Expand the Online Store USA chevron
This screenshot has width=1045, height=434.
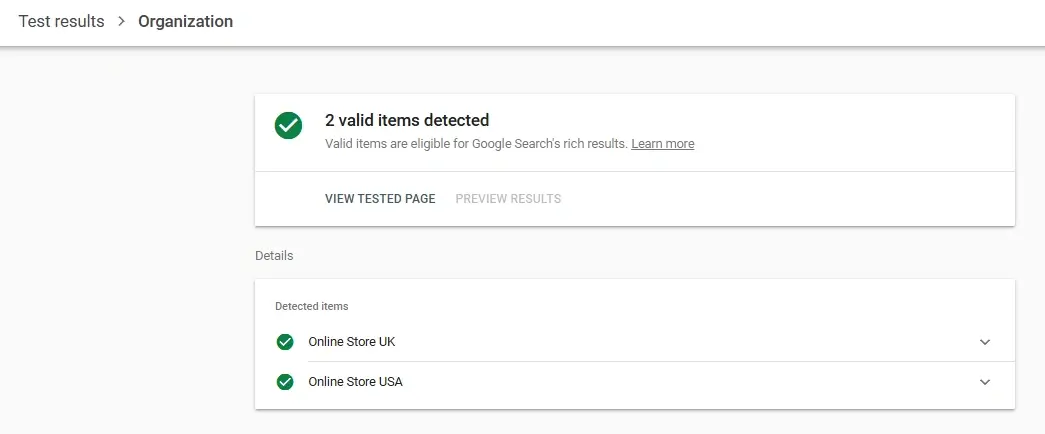tap(985, 381)
